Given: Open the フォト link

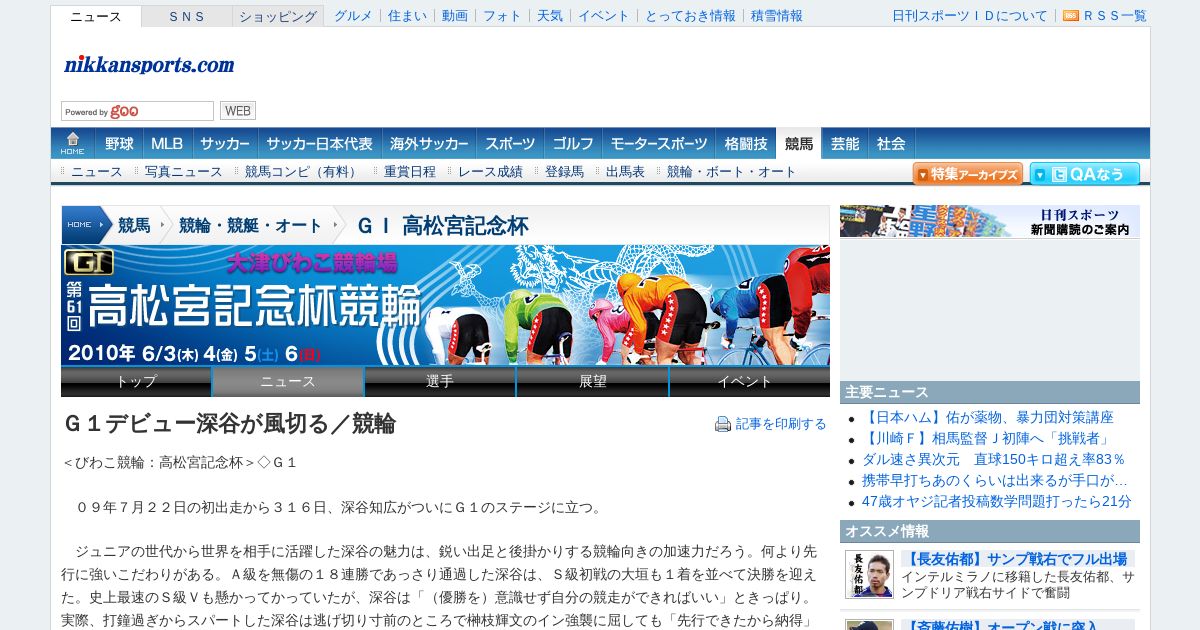Looking at the screenshot, I should (502, 16).
